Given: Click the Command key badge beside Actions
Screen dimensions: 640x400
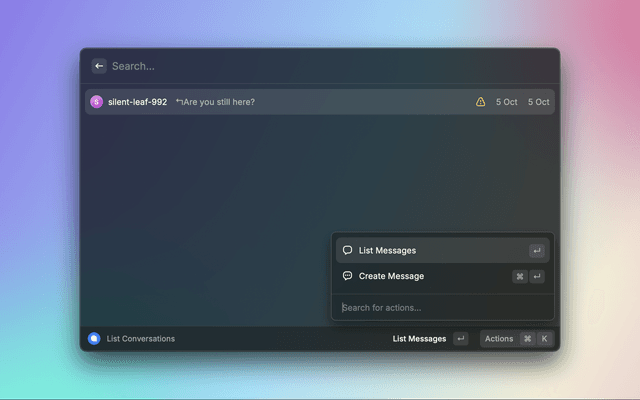Looking at the screenshot, I should 527,339.
